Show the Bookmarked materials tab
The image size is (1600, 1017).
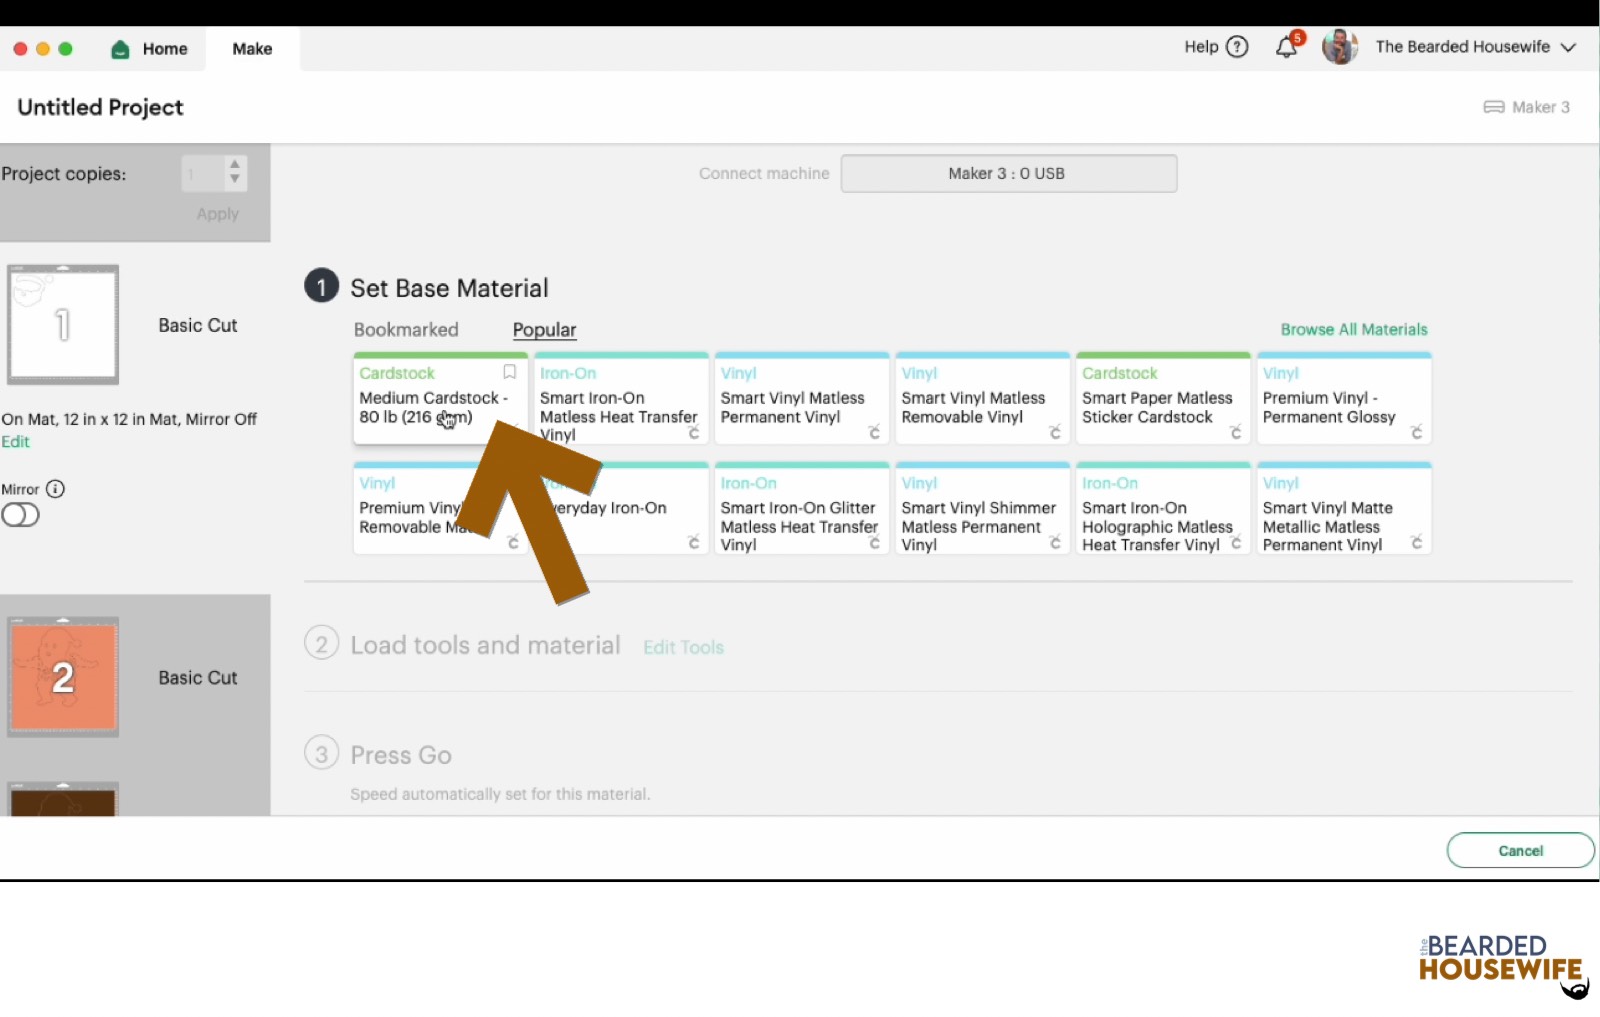pyautogui.click(x=406, y=330)
